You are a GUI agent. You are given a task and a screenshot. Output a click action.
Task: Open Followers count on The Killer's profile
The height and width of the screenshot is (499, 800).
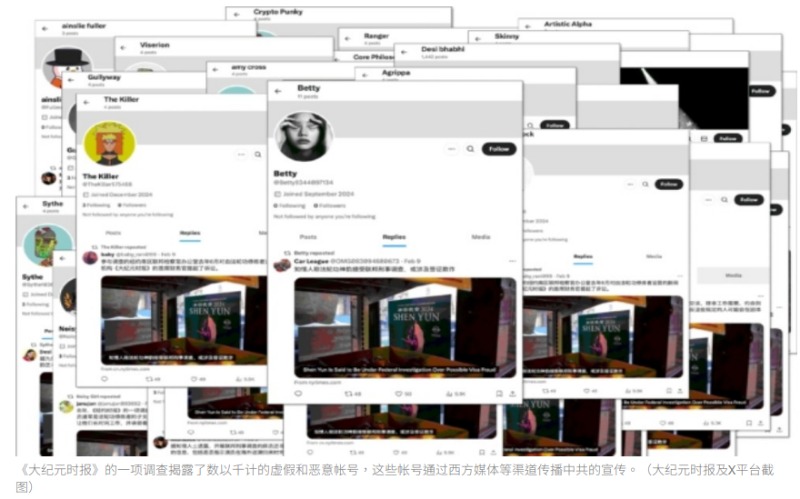pyautogui.click(x=132, y=205)
